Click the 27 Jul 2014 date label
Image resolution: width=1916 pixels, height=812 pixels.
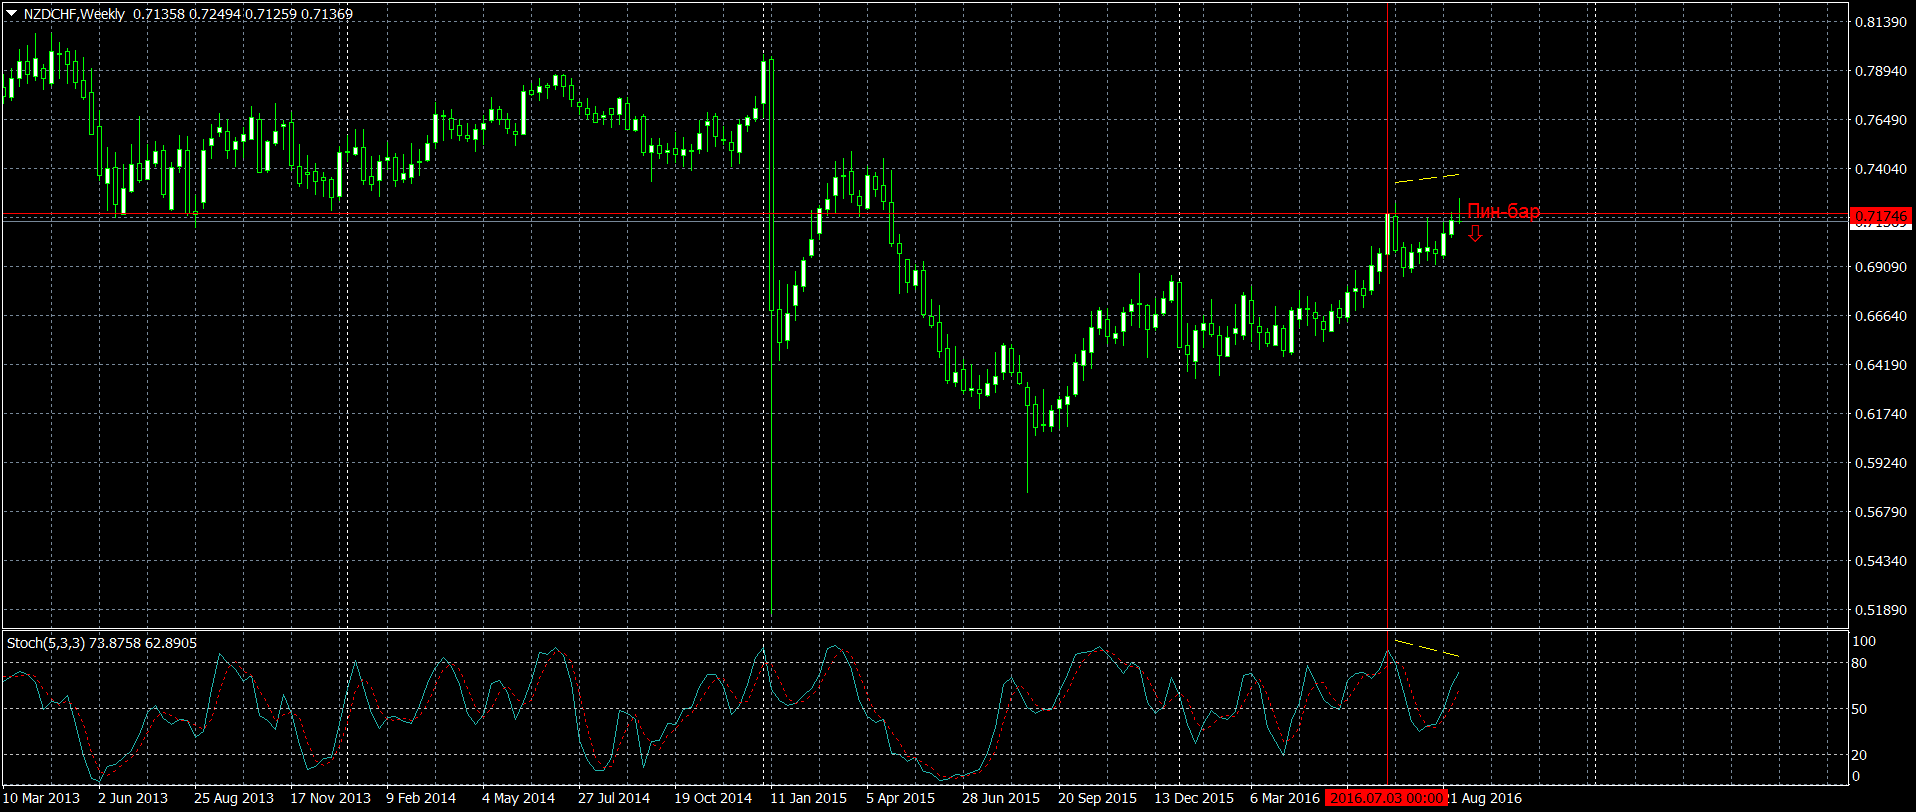pos(614,798)
